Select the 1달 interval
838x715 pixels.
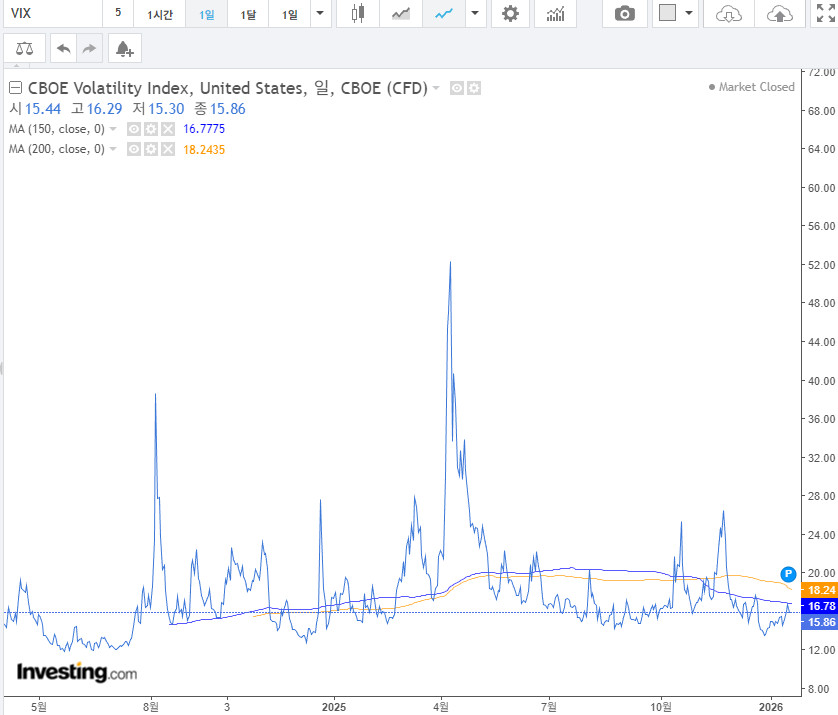pyautogui.click(x=248, y=13)
